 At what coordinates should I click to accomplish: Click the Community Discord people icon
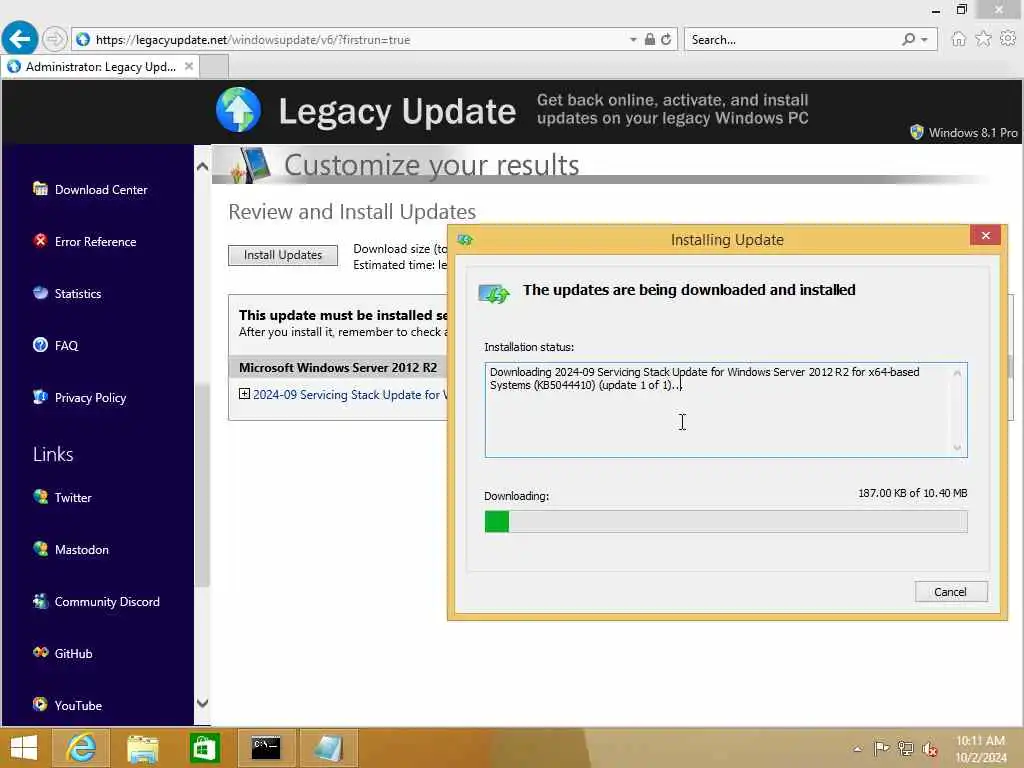pyautogui.click(x=40, y=601)
